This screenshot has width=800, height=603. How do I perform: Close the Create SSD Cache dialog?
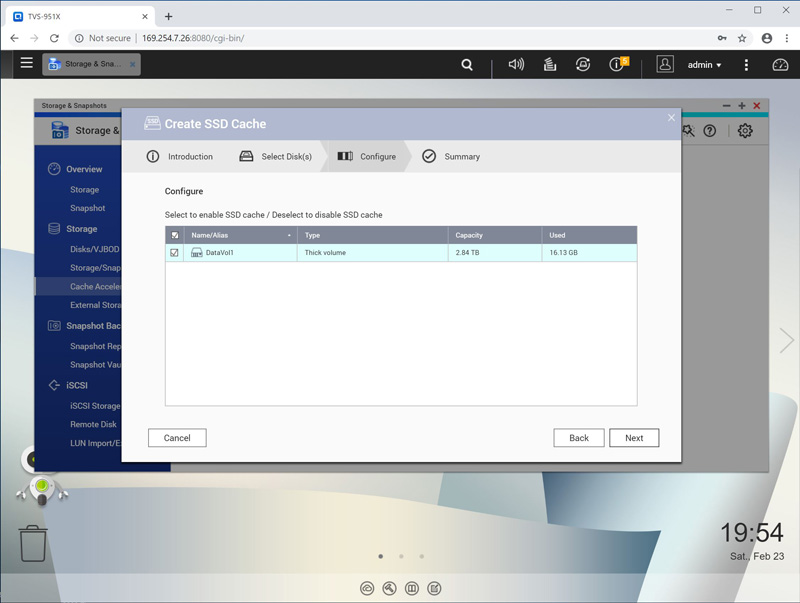pyautogui.click(x=671, y=118)
